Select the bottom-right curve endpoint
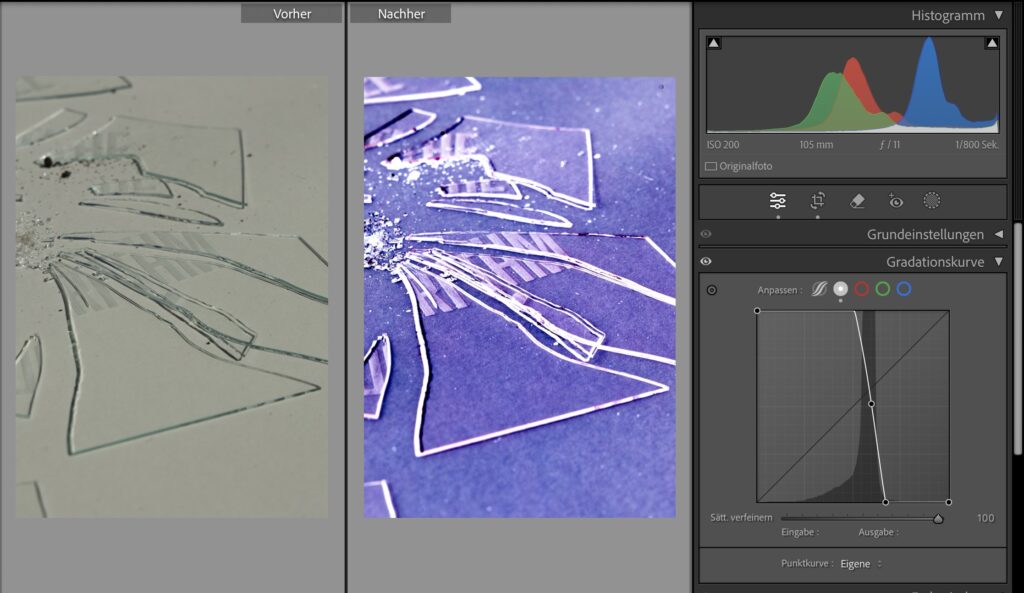This screenshot has height=593, width=1024. tap(949, 502)
